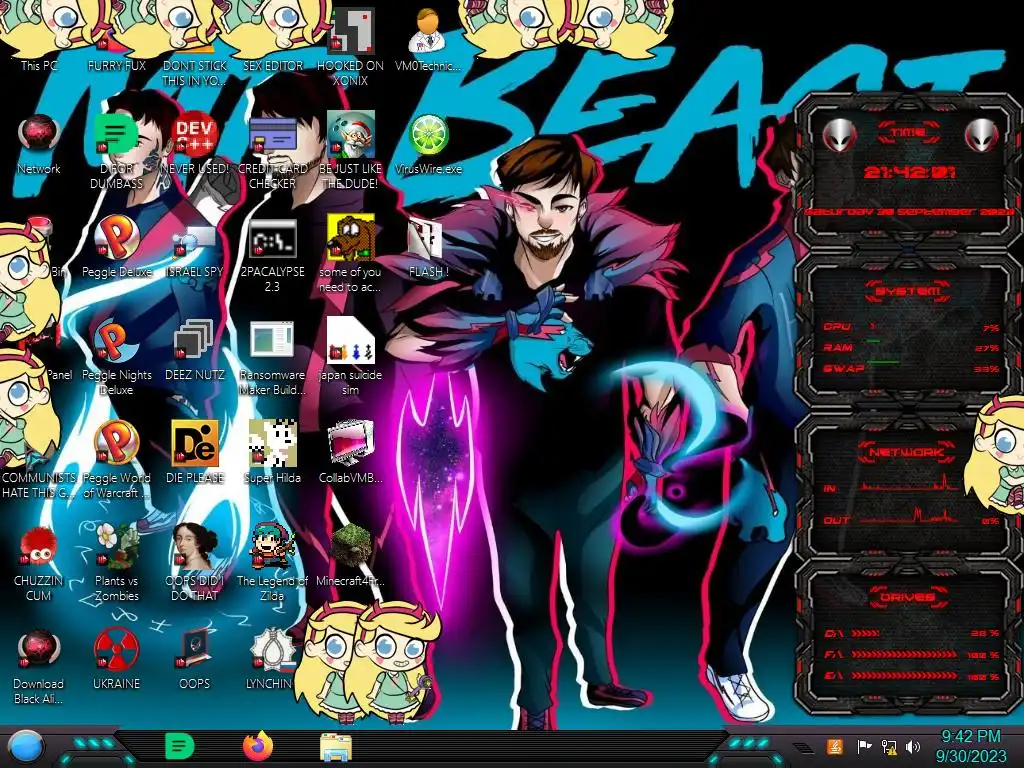The width and height of the screenshot is (1024, 768).
Task: Open the DIE PLEASE De icon
Action: pyautogui.click(x=195, y=452)
